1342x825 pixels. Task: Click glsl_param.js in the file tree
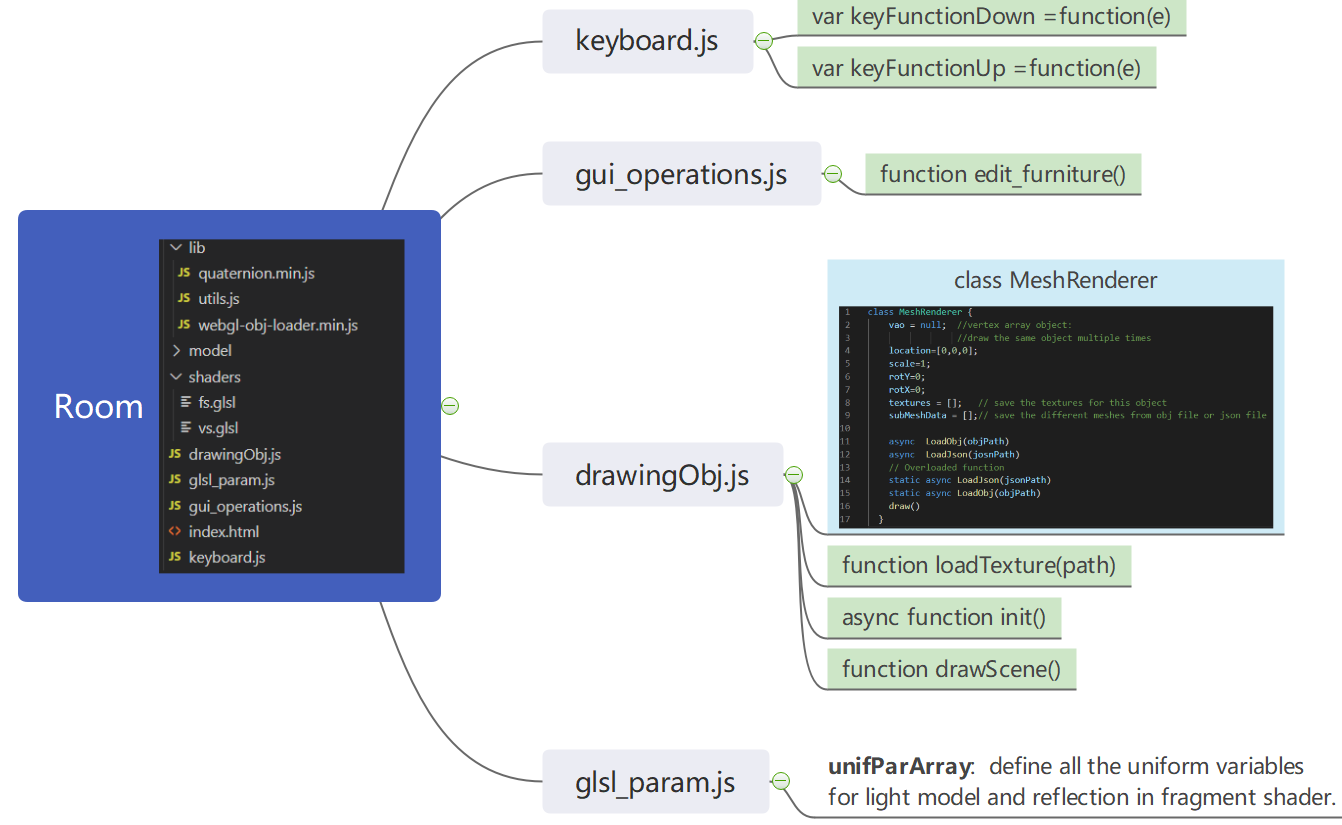point(231,481)
